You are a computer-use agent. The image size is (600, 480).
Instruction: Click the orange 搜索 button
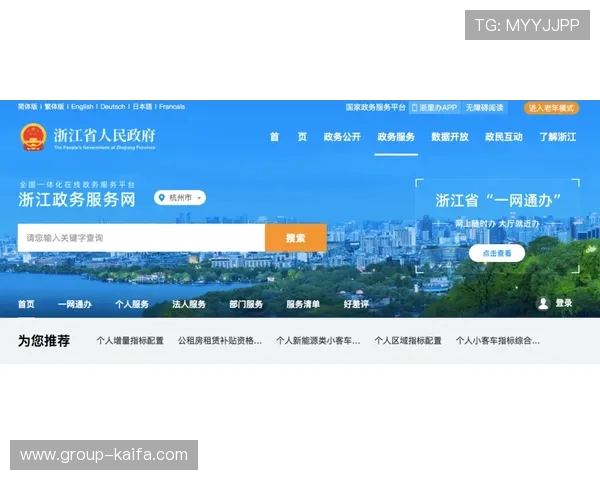click(x=296, y=238)
